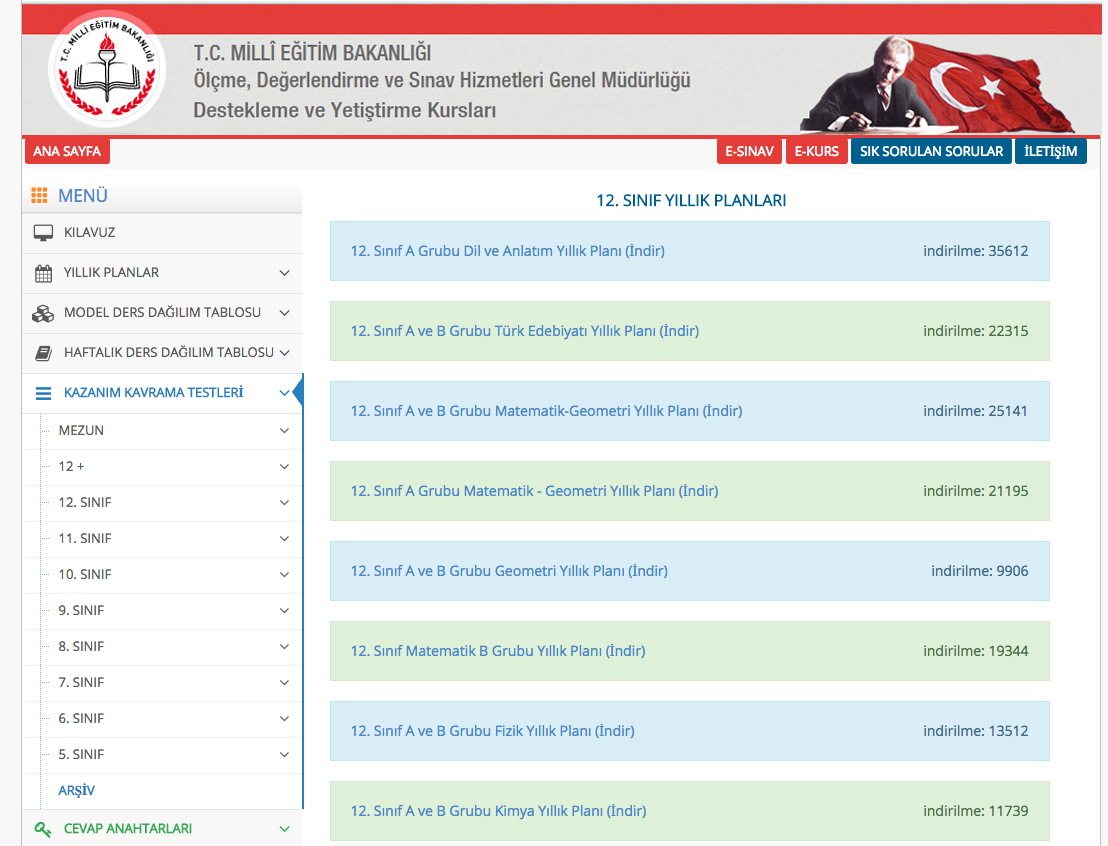This screenshot has width=1108, height=846.
Task: Expand the 8. SINIF tree item
Action: click(x=284, y=647)
